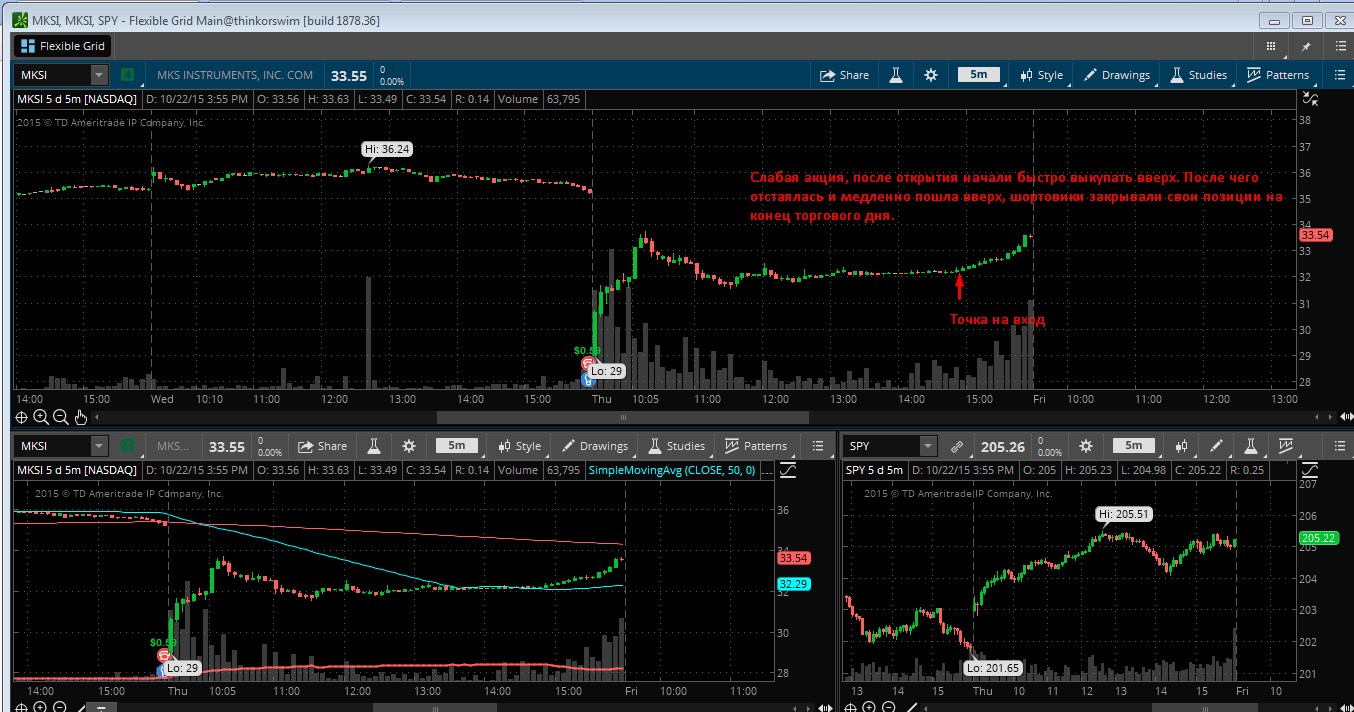Open the Studies menu in the top chart

[x=1198, y=75]
